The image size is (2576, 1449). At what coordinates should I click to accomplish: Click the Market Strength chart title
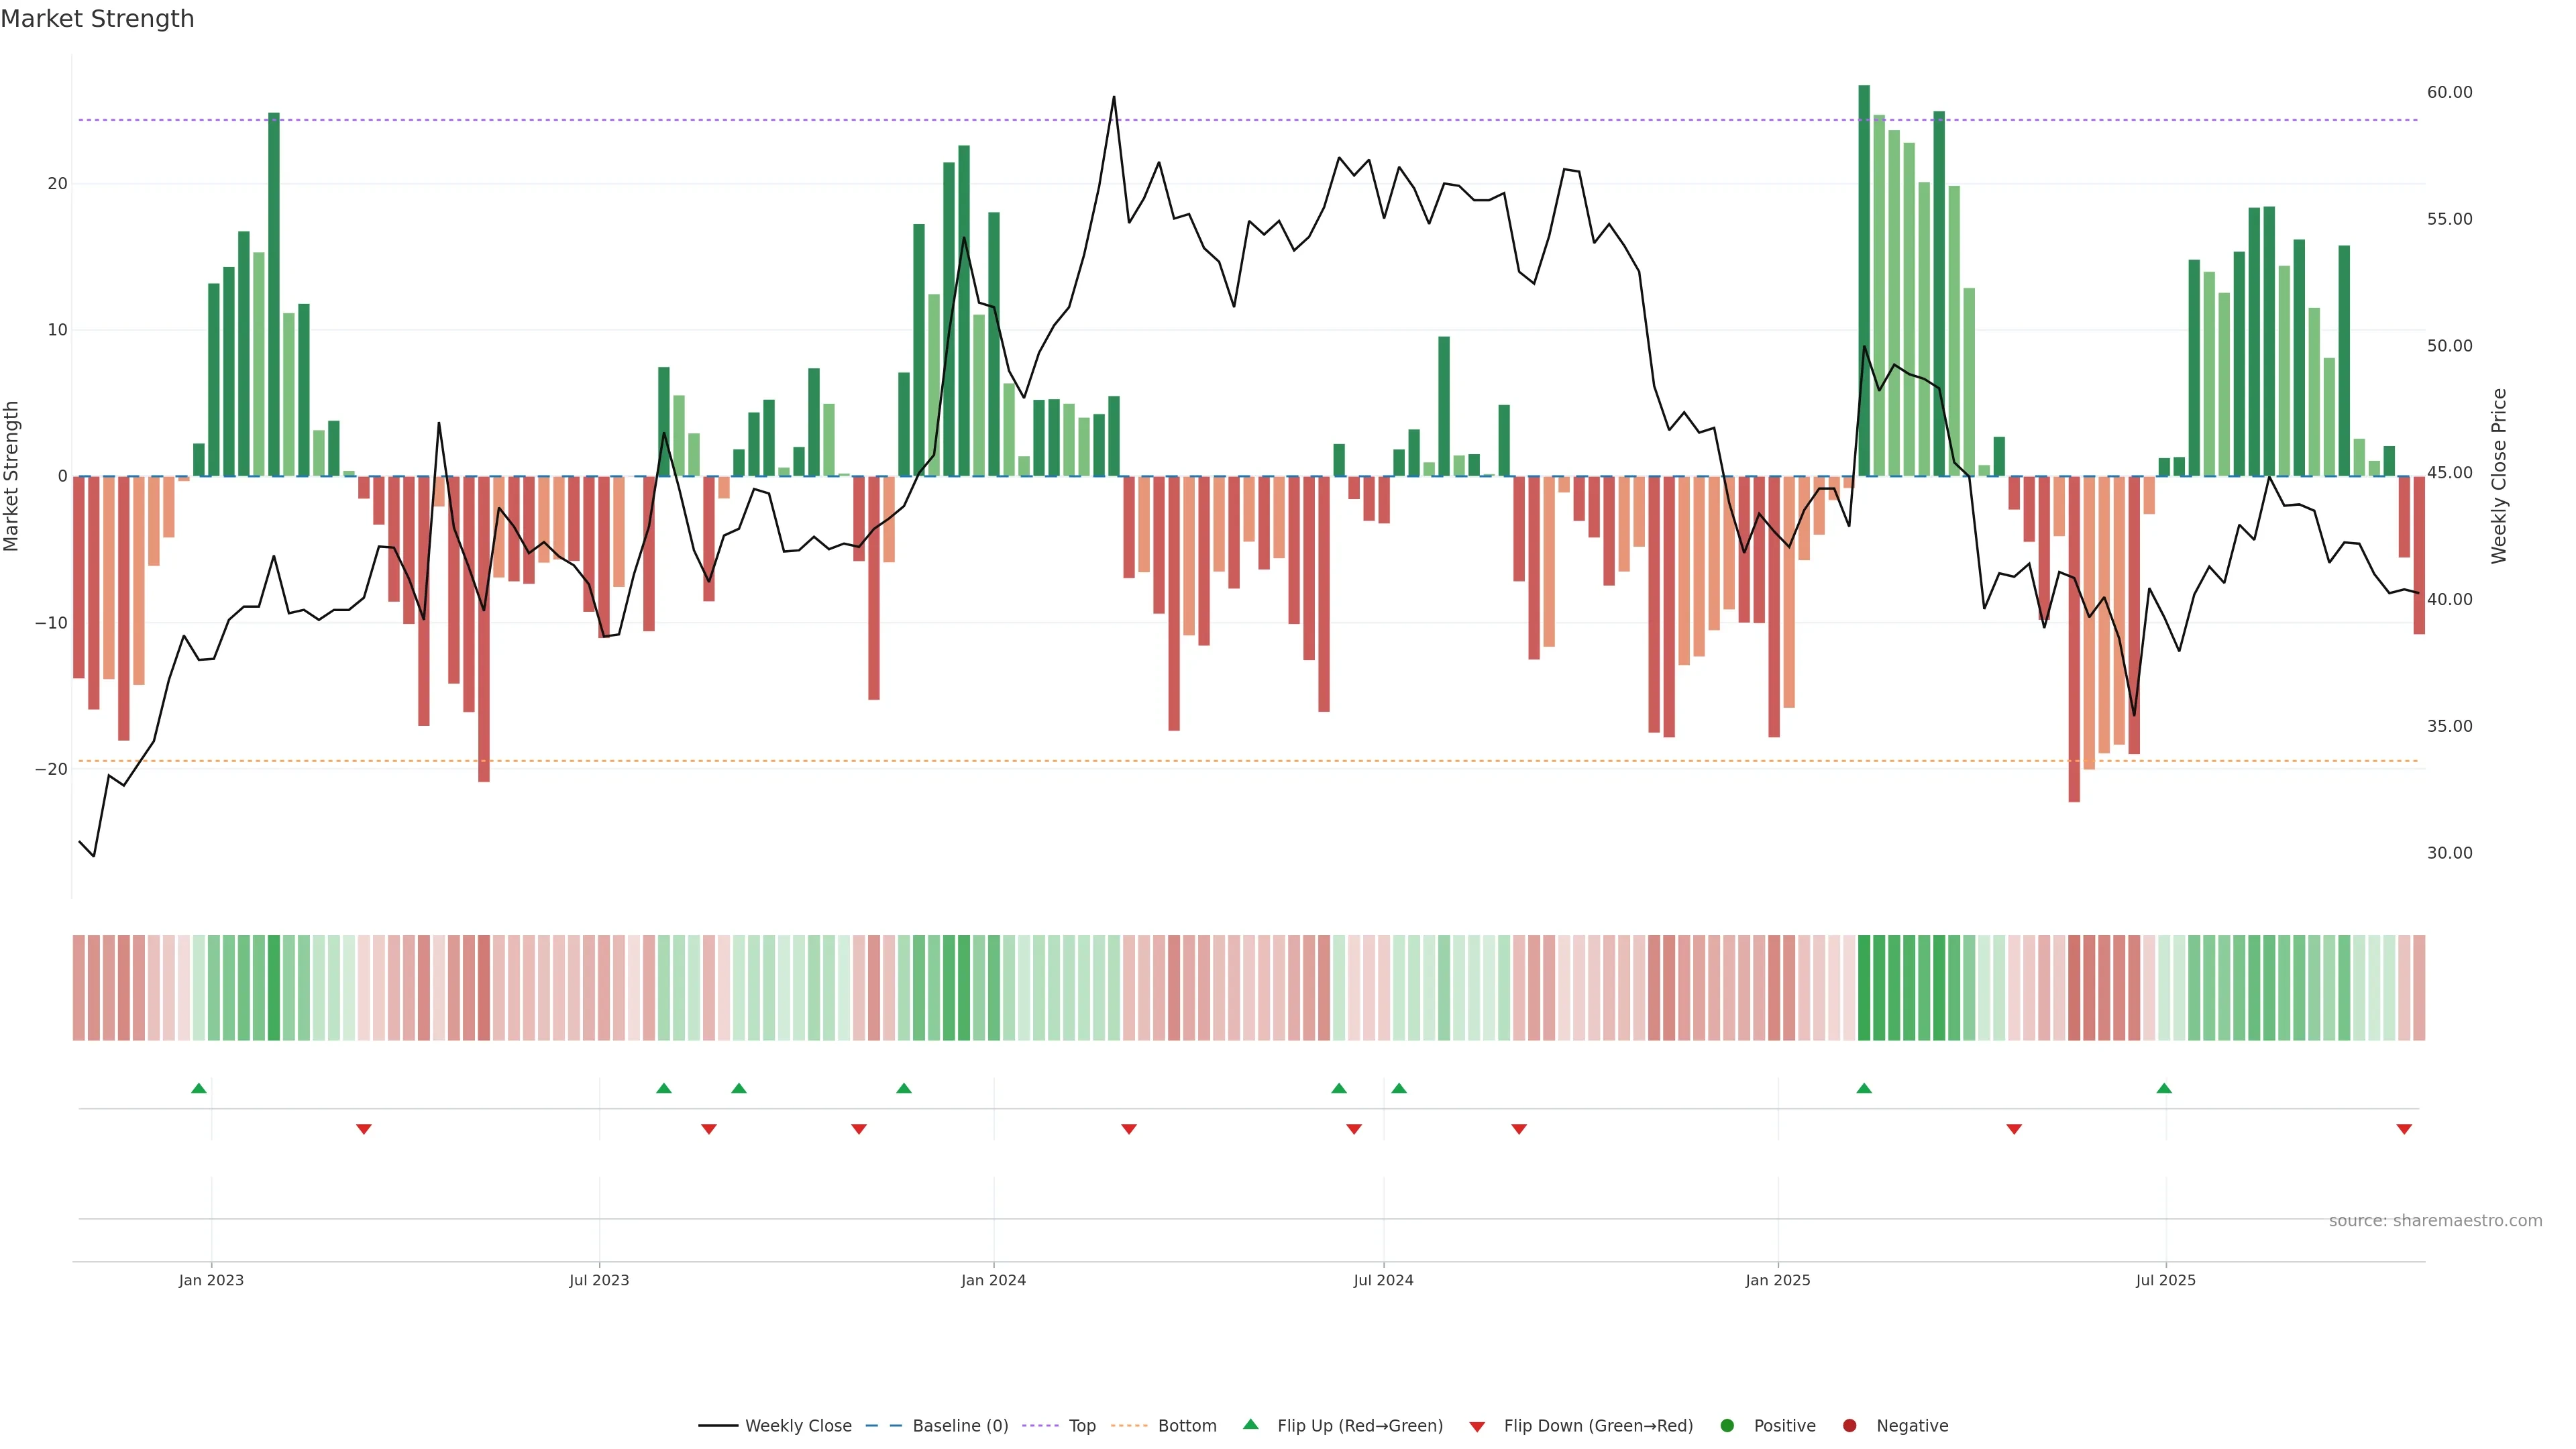pyautogui.click(x=97, y=19)
